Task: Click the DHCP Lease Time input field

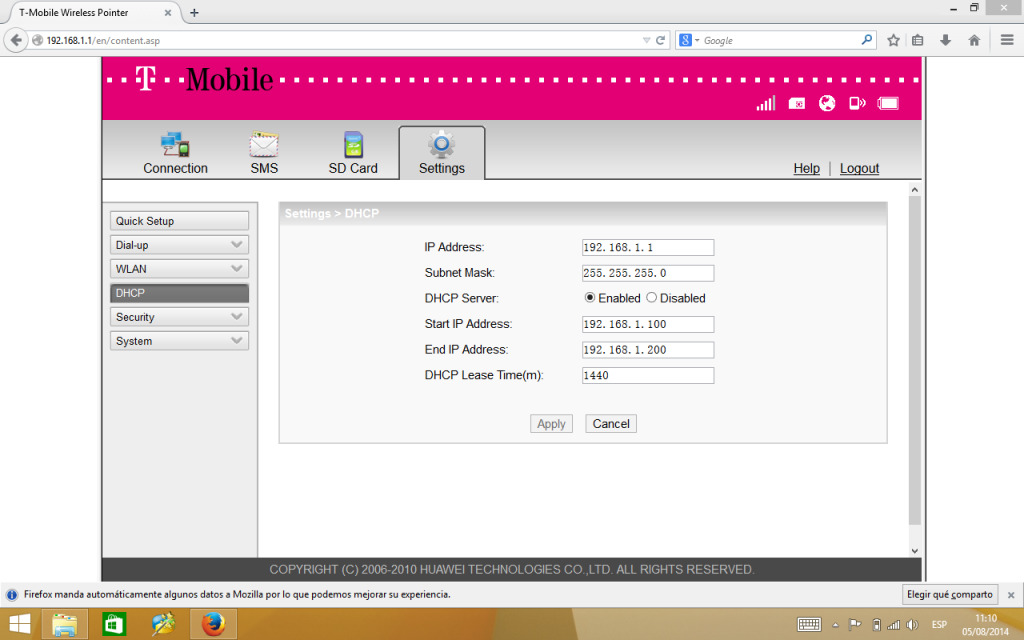Action: point(648,376)
